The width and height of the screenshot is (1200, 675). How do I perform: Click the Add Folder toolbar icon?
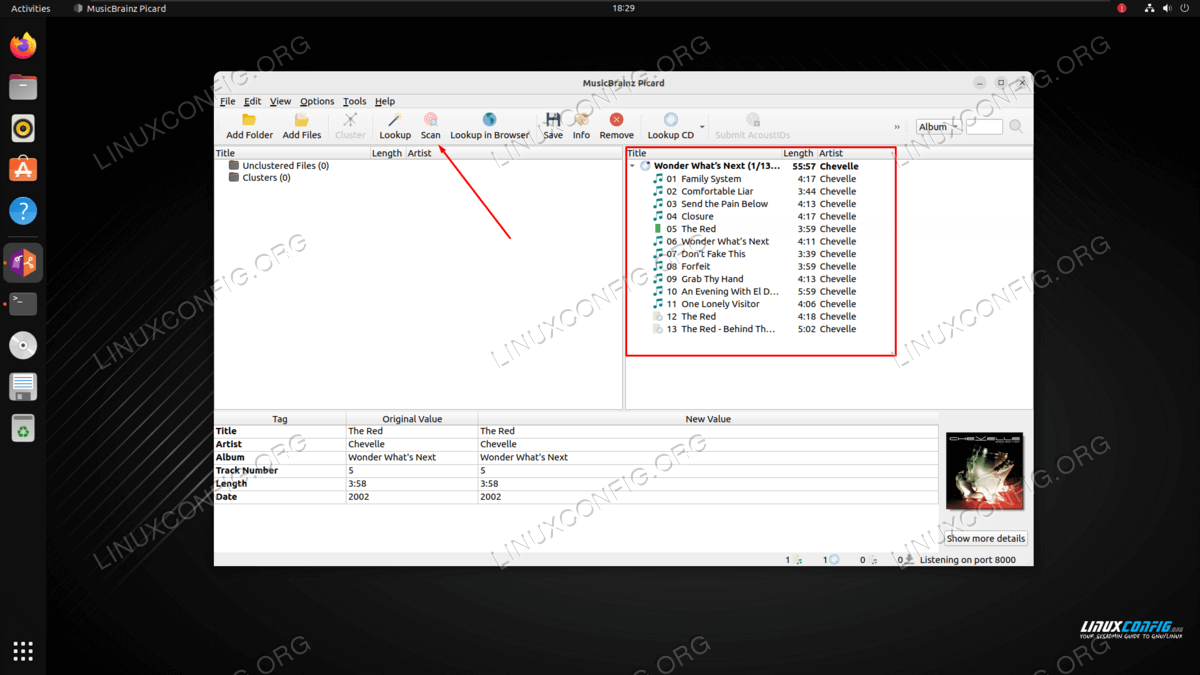pyautogui.click(x=249, y=120)
